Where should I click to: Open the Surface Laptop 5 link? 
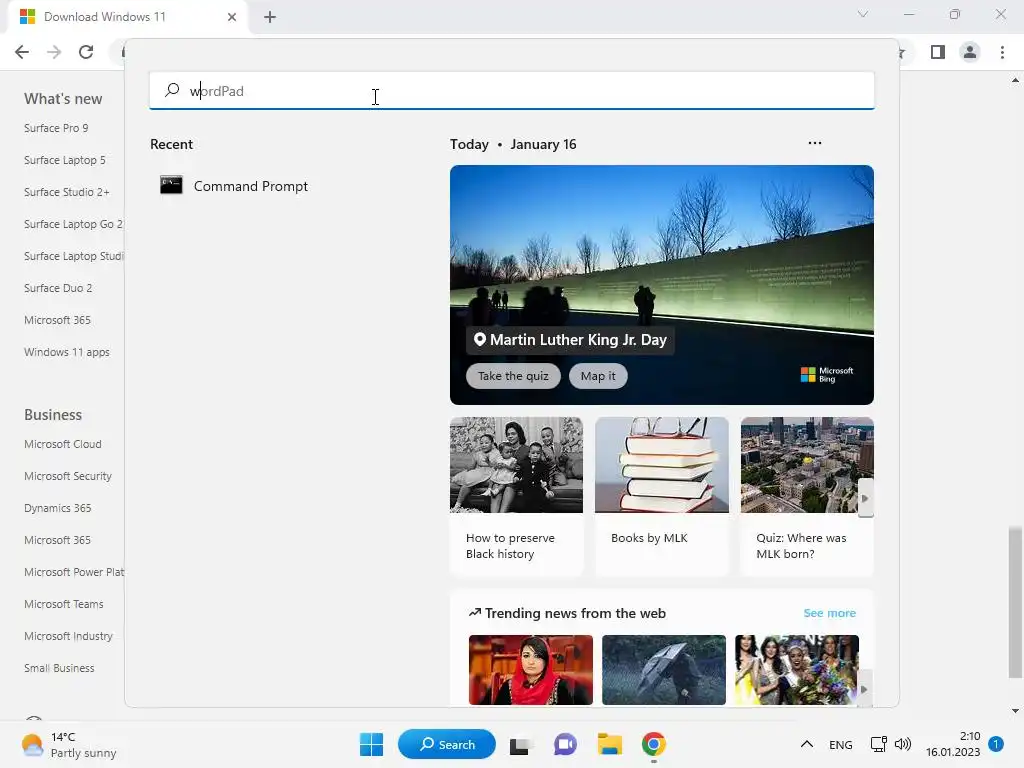tap(65, 160)
